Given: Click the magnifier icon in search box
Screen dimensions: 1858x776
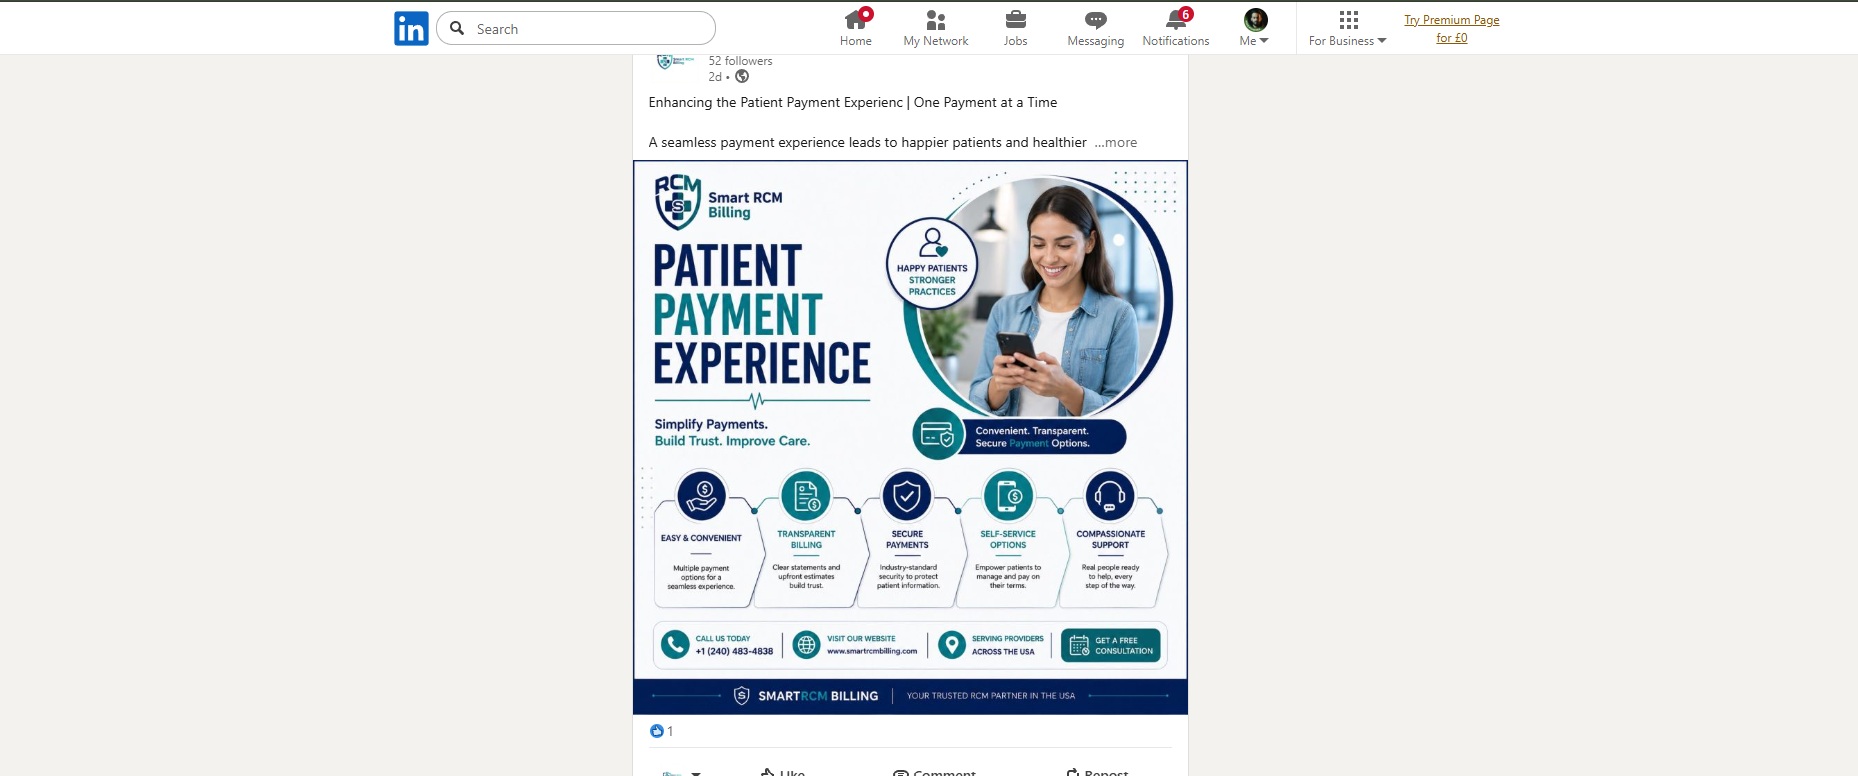Looking at the screenshot, I should pos(457,28).
